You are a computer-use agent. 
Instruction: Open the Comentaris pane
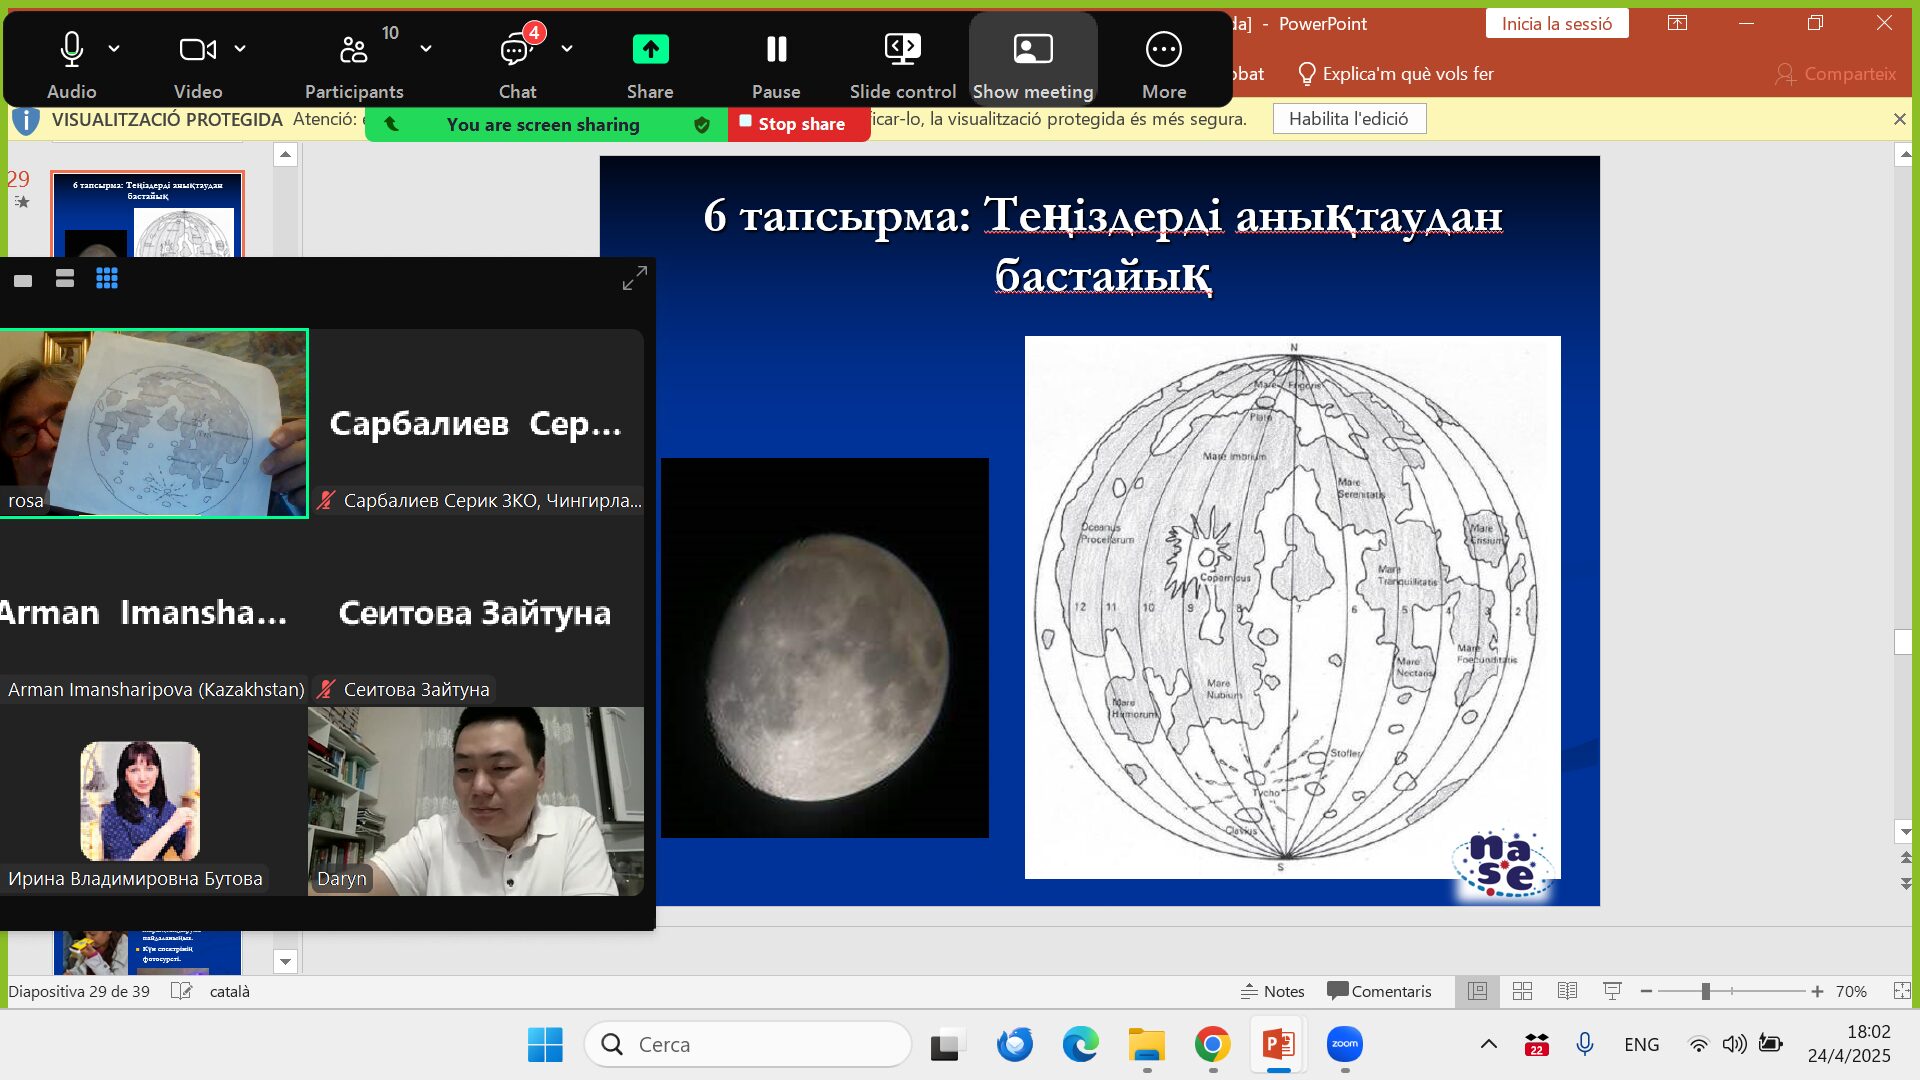(1379, 991)
